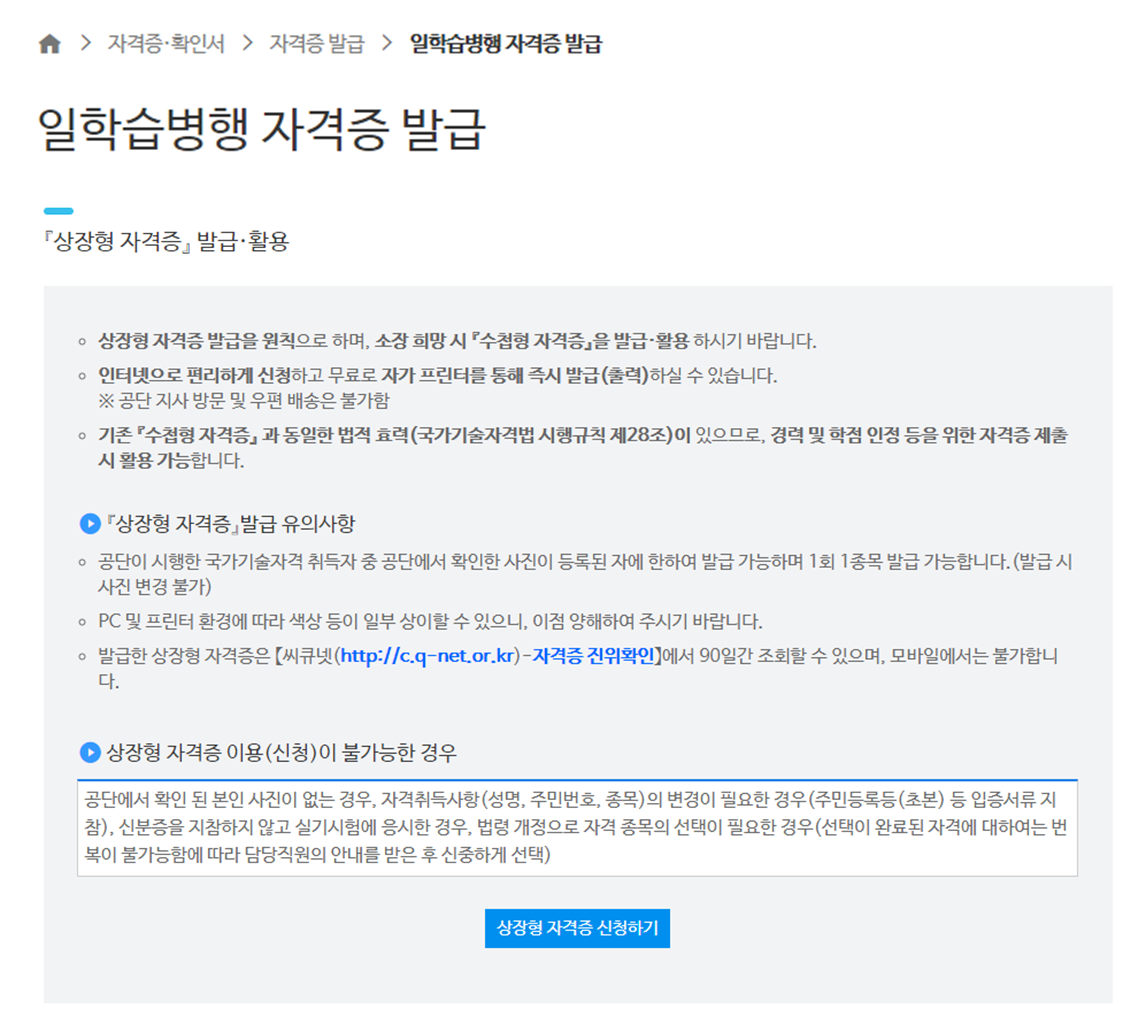Click line starting 기존 『수첩형 자격증』과 동일한 법적 효력
This screenshot has width=1146, height=1032.
(583, 448)
